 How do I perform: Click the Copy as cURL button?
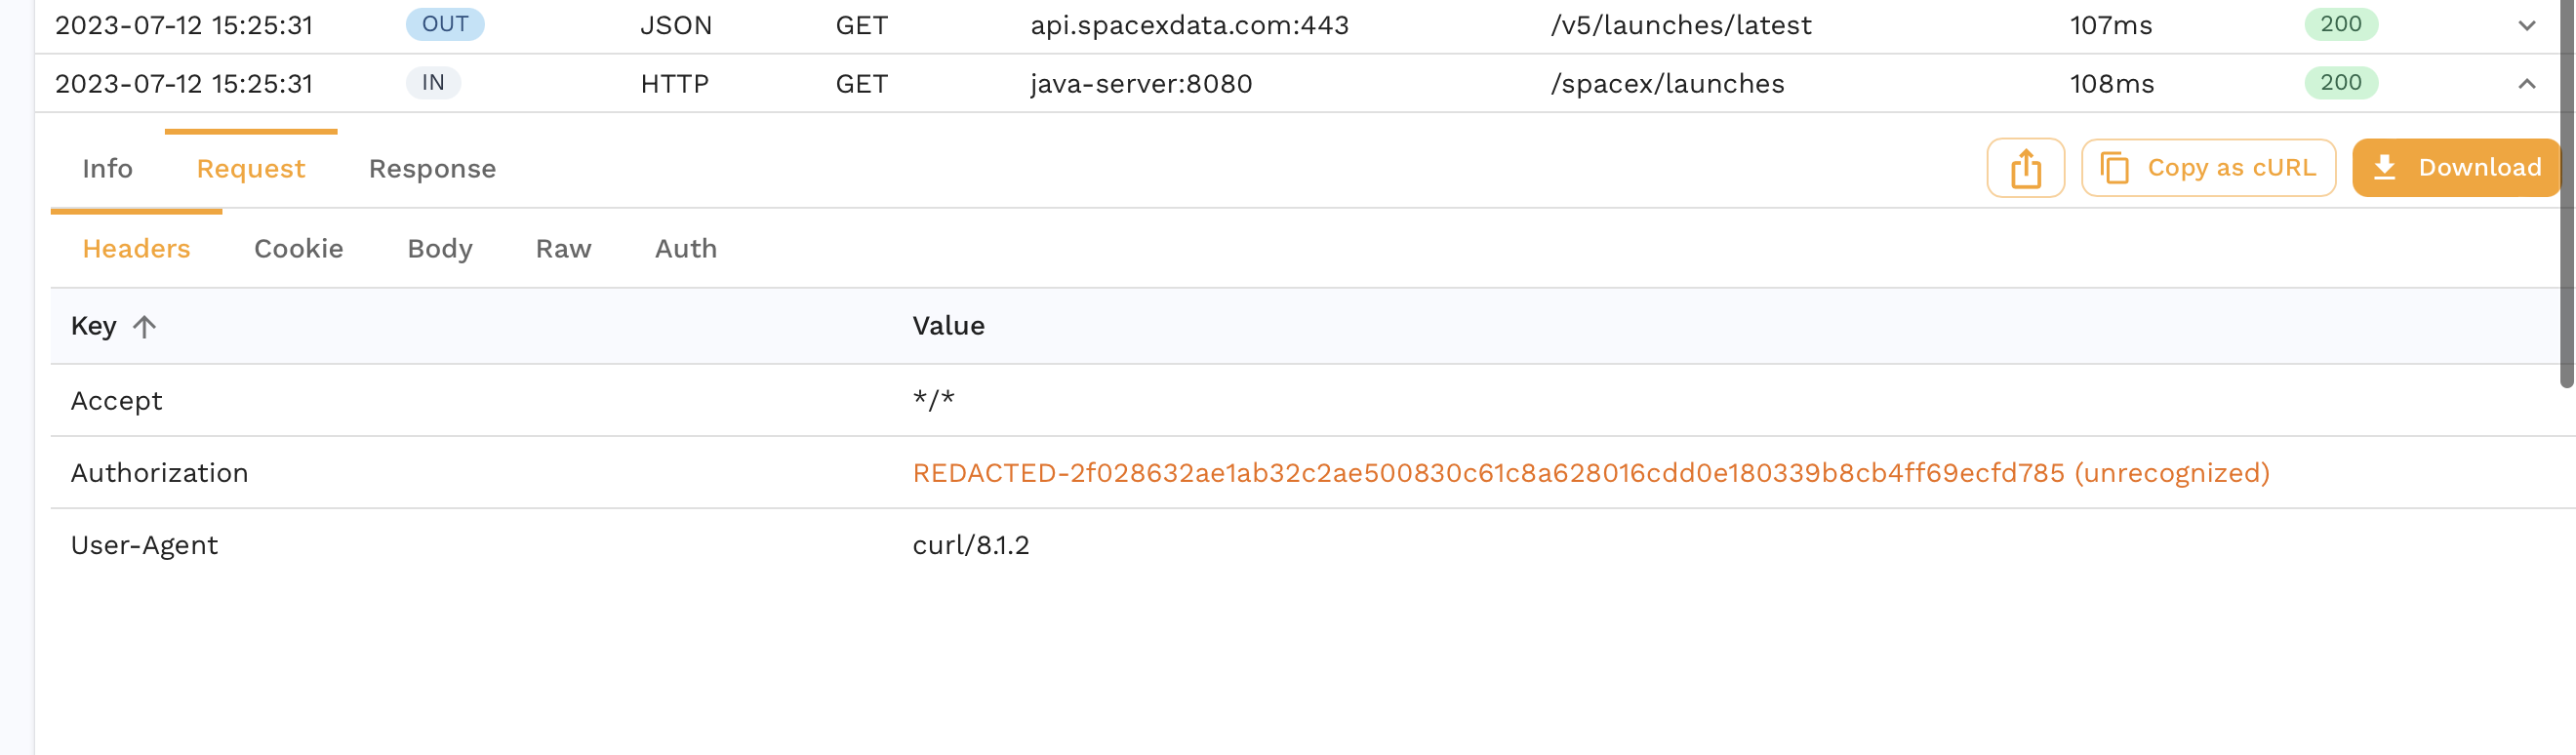click(x=2208, y=168)
